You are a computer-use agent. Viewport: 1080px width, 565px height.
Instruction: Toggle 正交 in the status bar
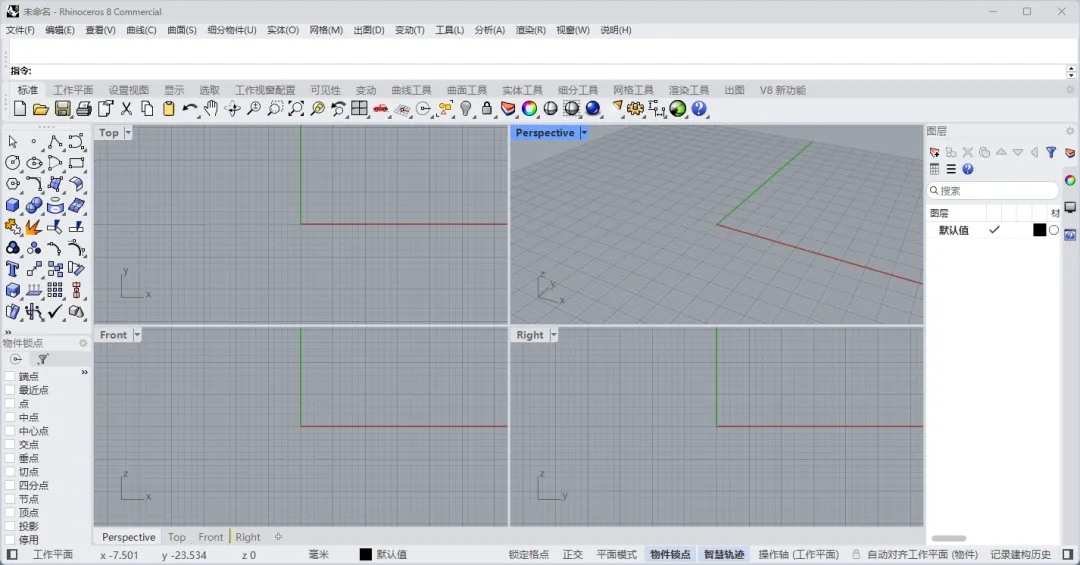[x=572, y=555]
